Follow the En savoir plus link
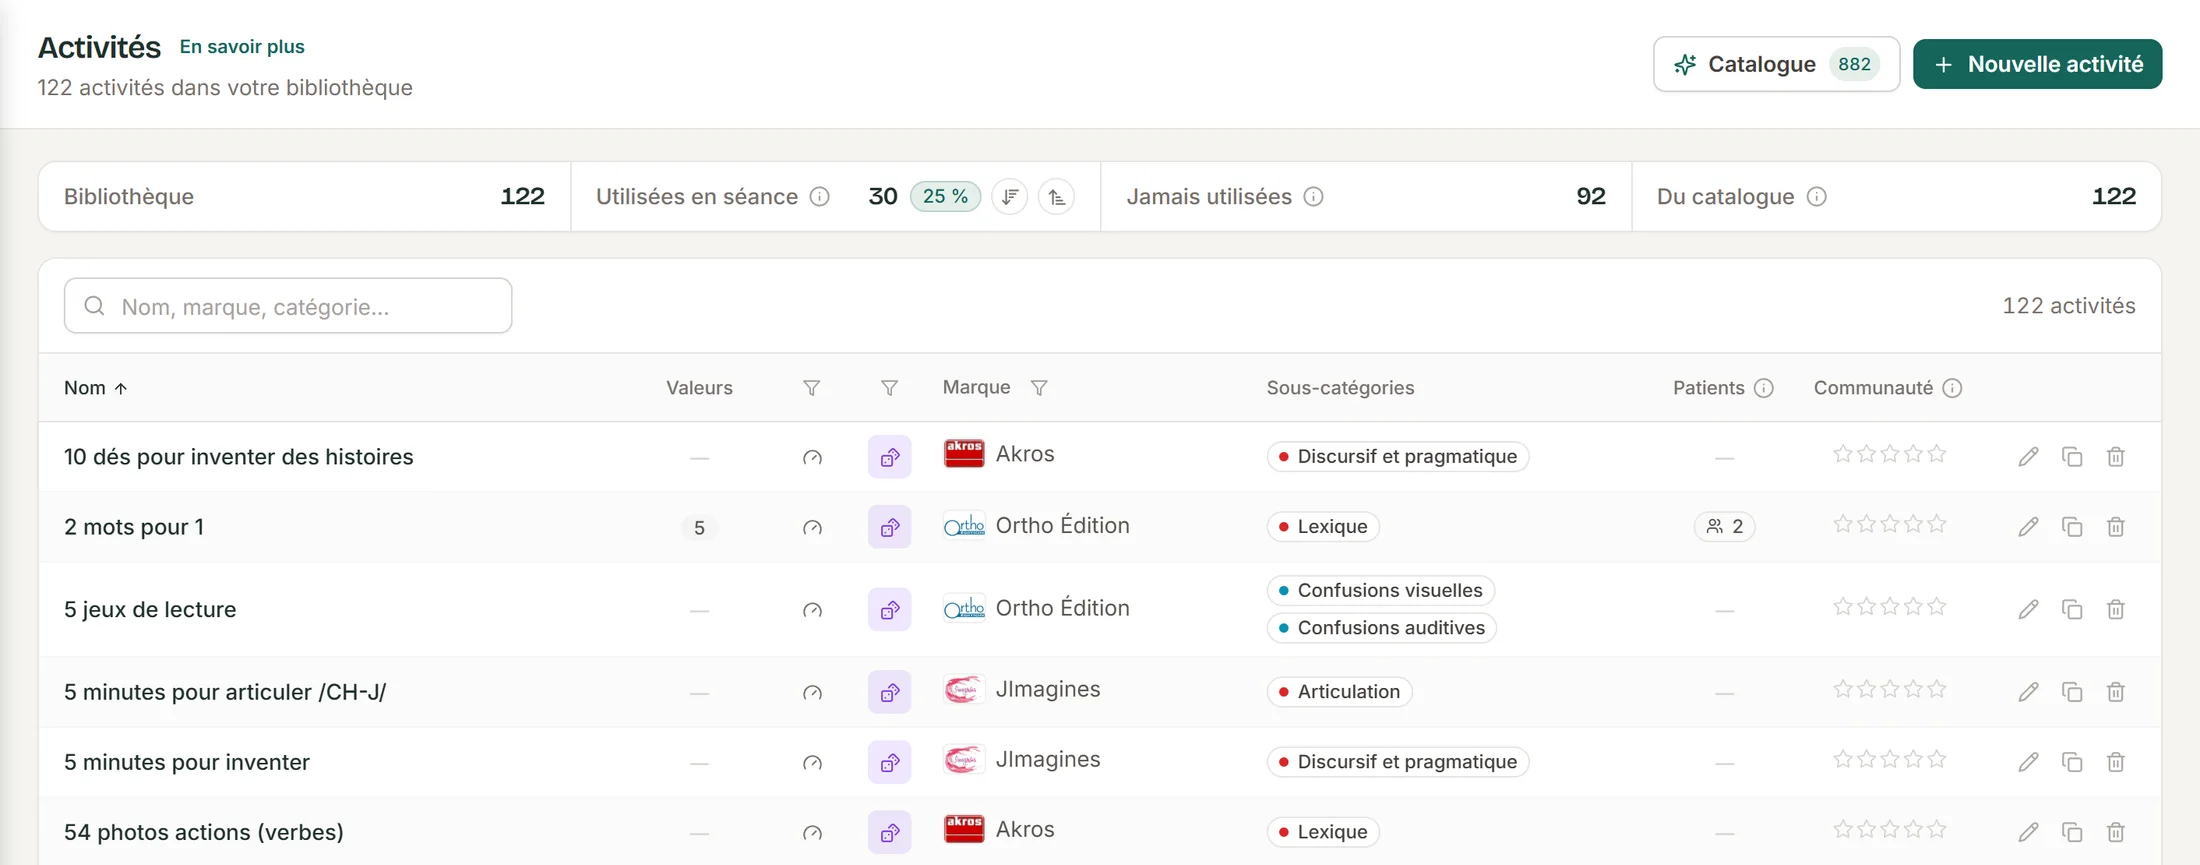 [x=242, y=46]
